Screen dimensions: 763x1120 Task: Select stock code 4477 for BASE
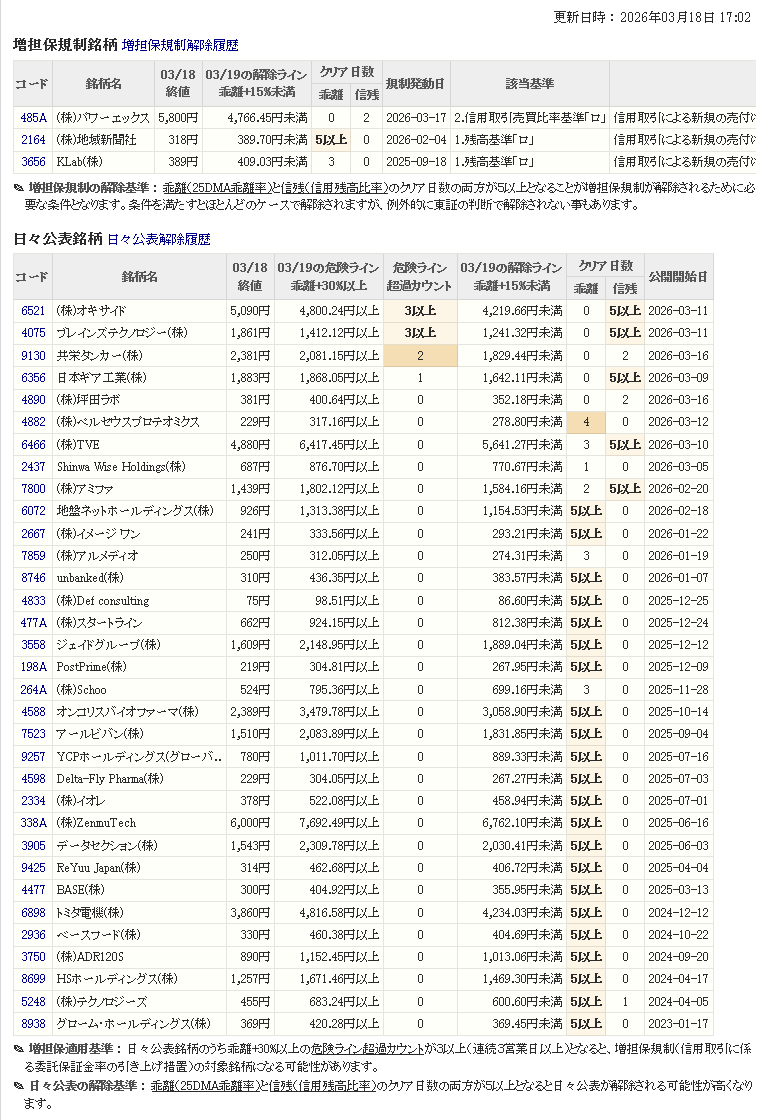click(33, 890)
